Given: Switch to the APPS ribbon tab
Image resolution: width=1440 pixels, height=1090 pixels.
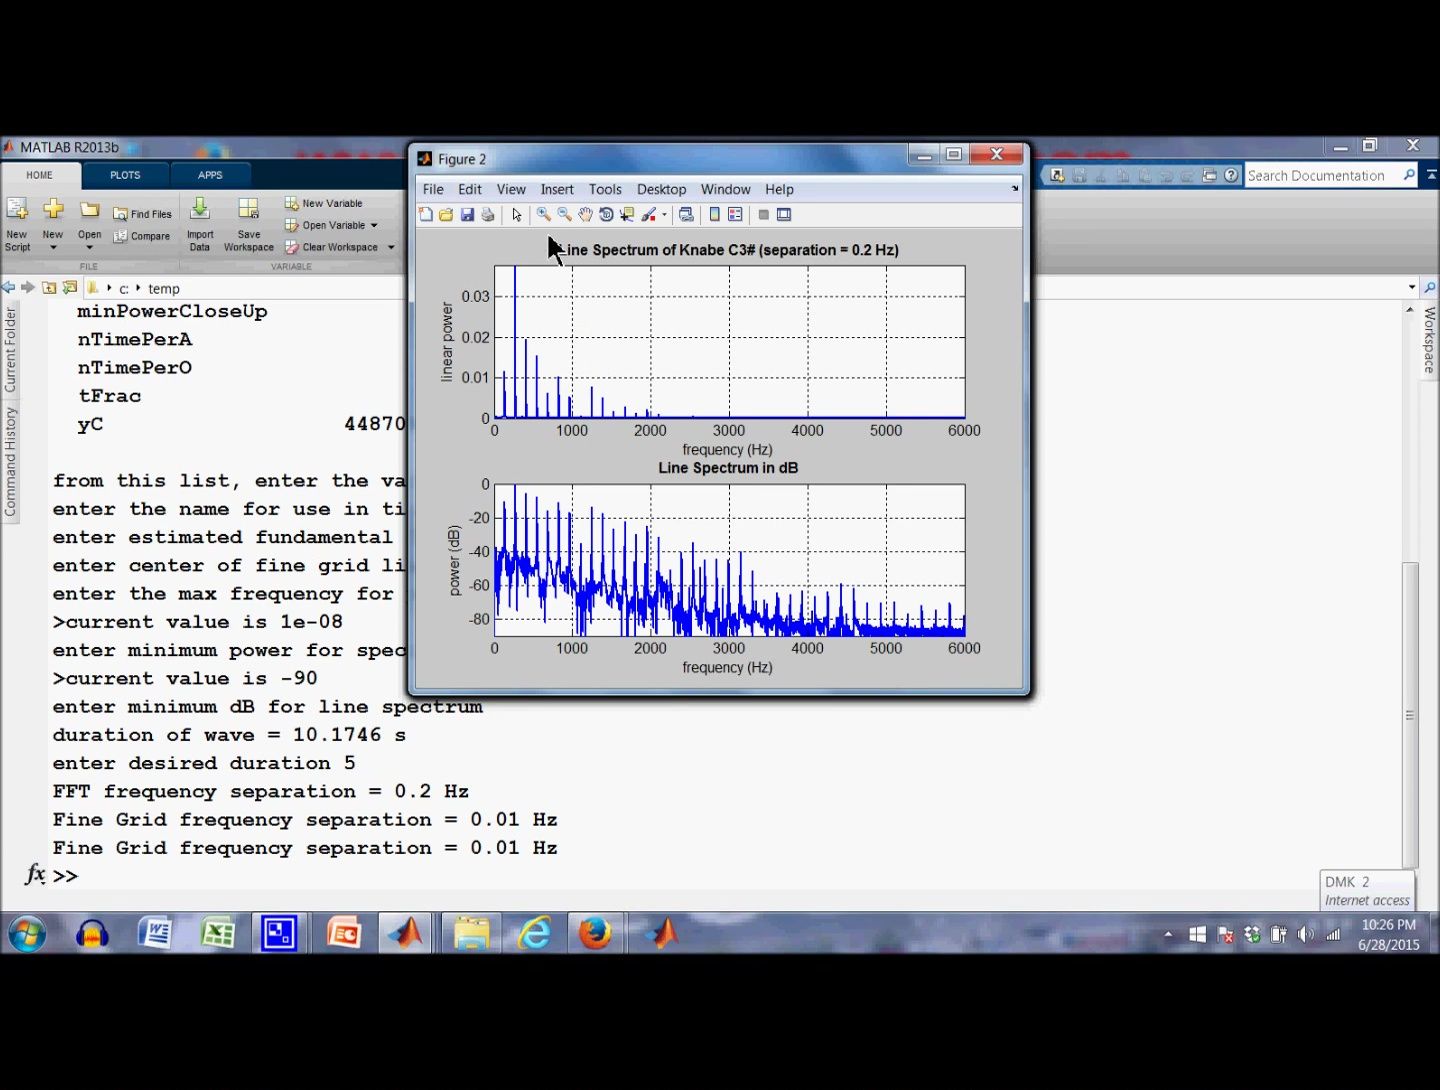Looking at the screenshot, I should [x=210, y=175].
